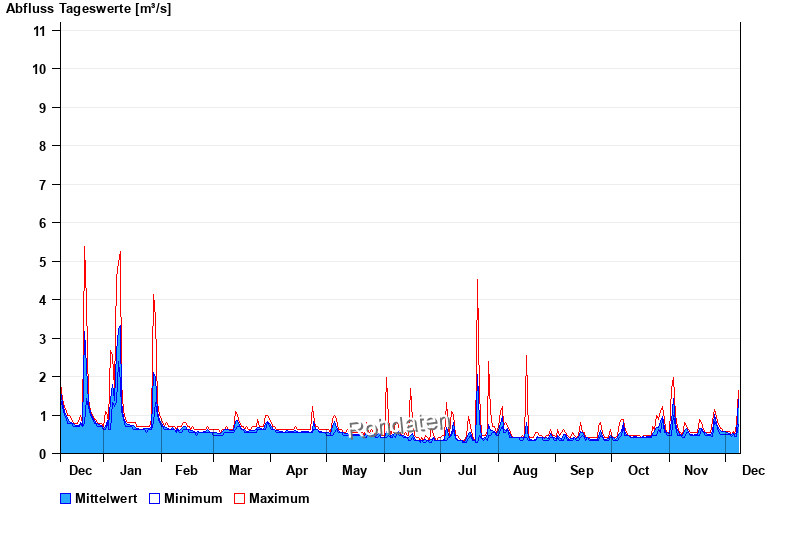Click the Apr month label
This screenshot has height=550, width=800.
(297, 470)
